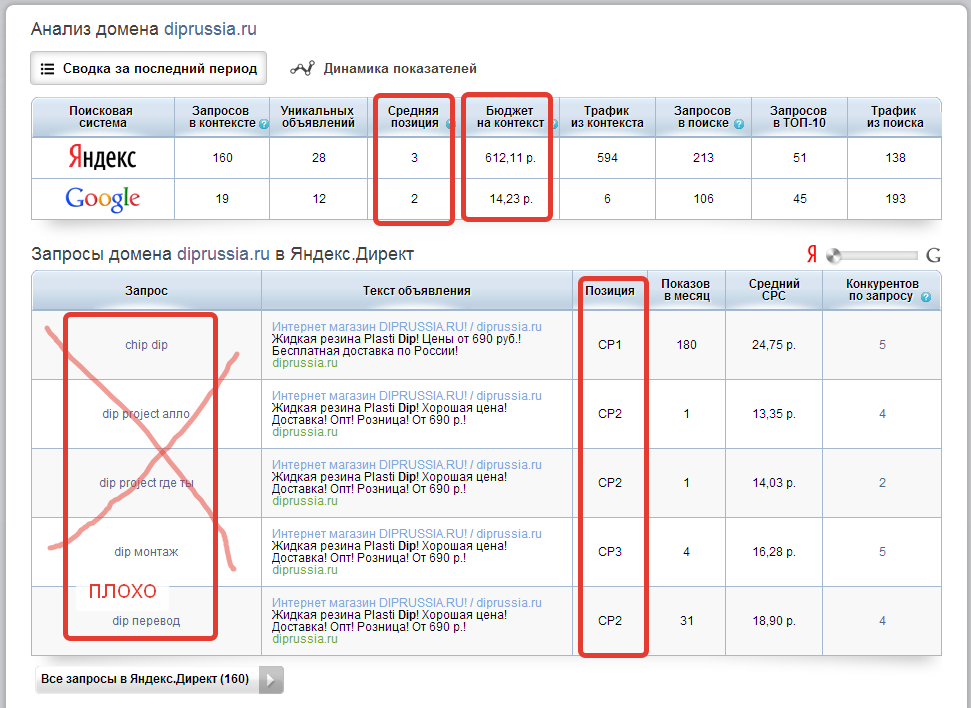Click Google TOP-10 queries value 45

point(799,199)
